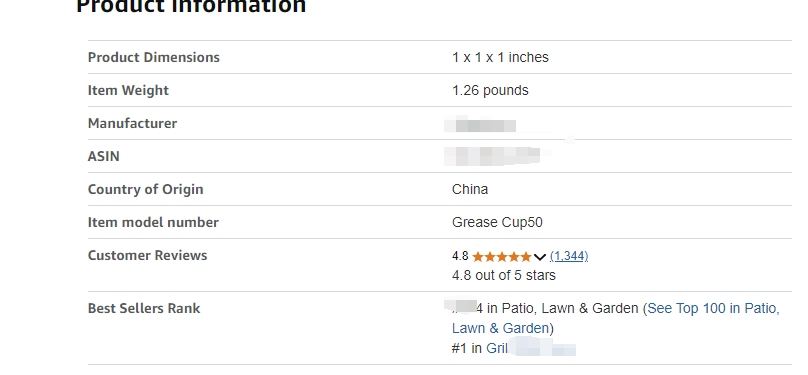
Task: Click the Country of Origin label
Action: point(145,189)
